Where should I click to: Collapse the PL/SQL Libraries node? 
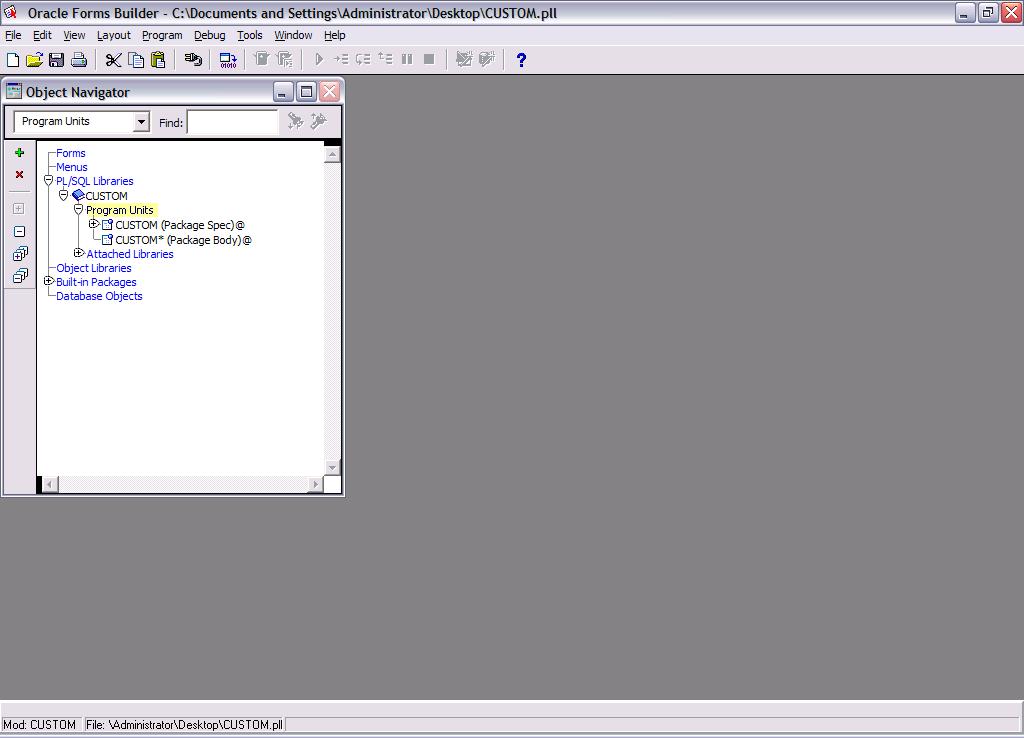(48, 180)
